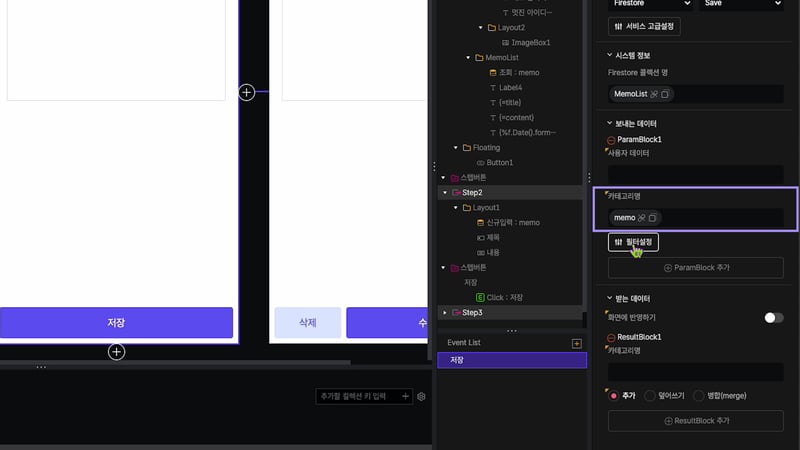Click the copy icon on the MemoList chip
This screenshot has width=800, height=450.
(665, 94)
